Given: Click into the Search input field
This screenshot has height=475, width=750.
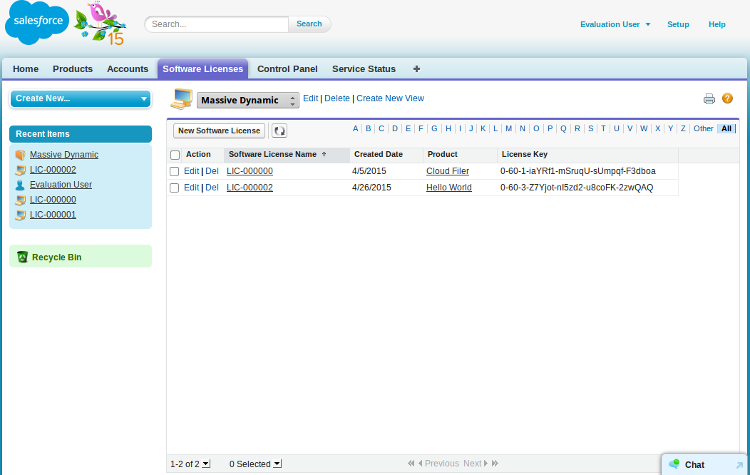Looking at the screenshot, I should [x=218, y=24].
